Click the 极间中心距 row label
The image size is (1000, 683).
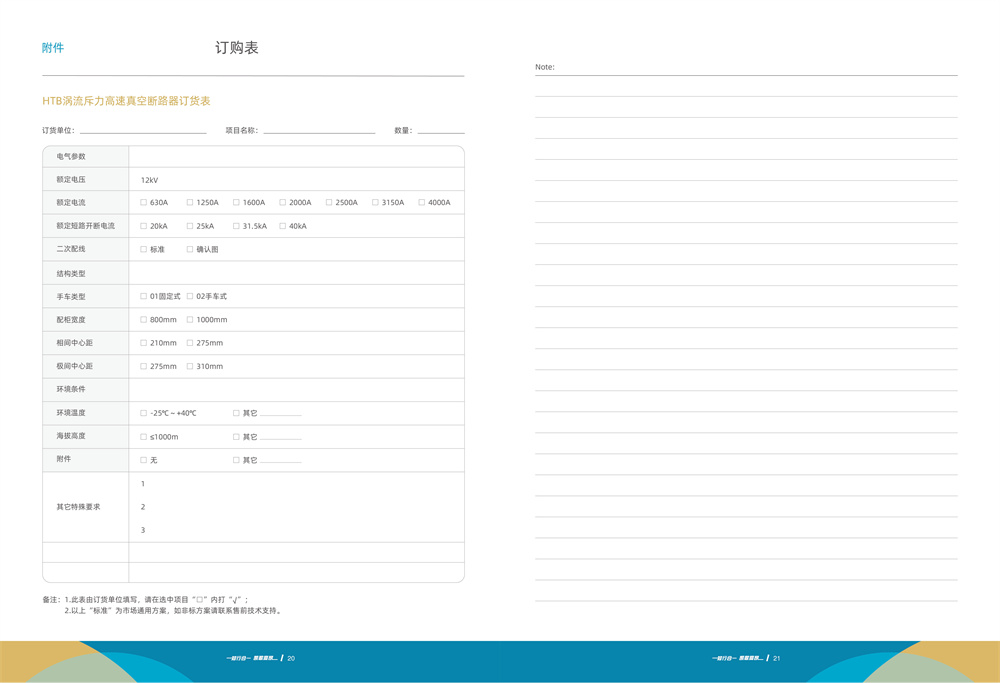tap(75, 366)
